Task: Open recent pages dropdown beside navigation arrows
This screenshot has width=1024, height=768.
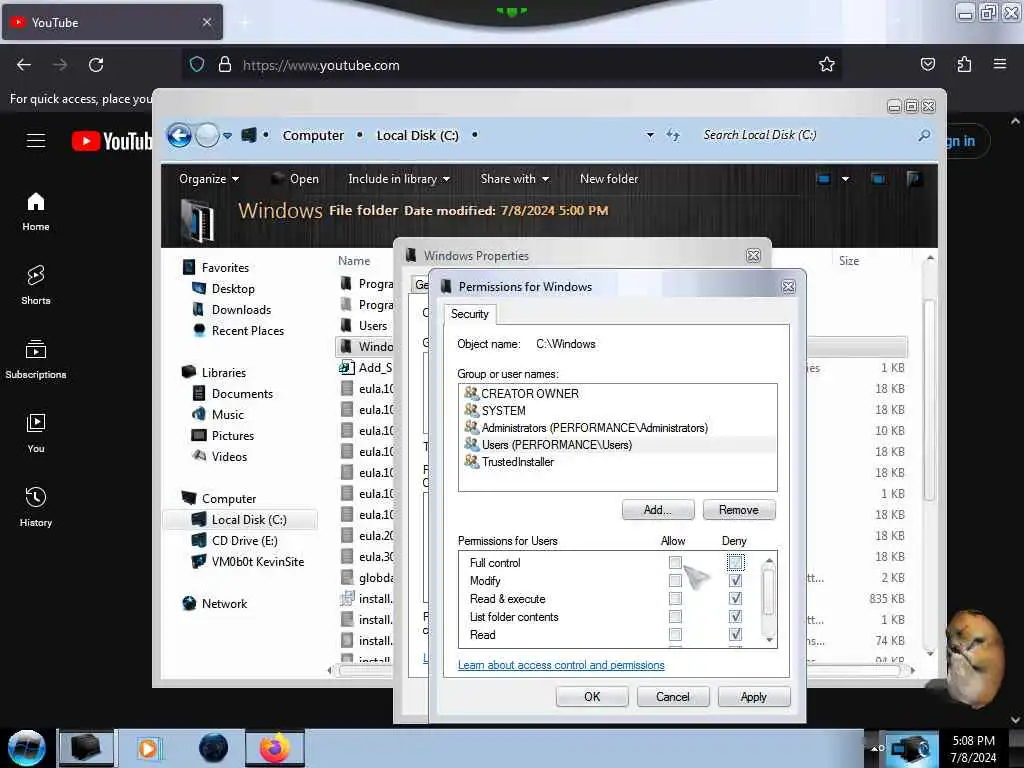Action: point(227,136)
